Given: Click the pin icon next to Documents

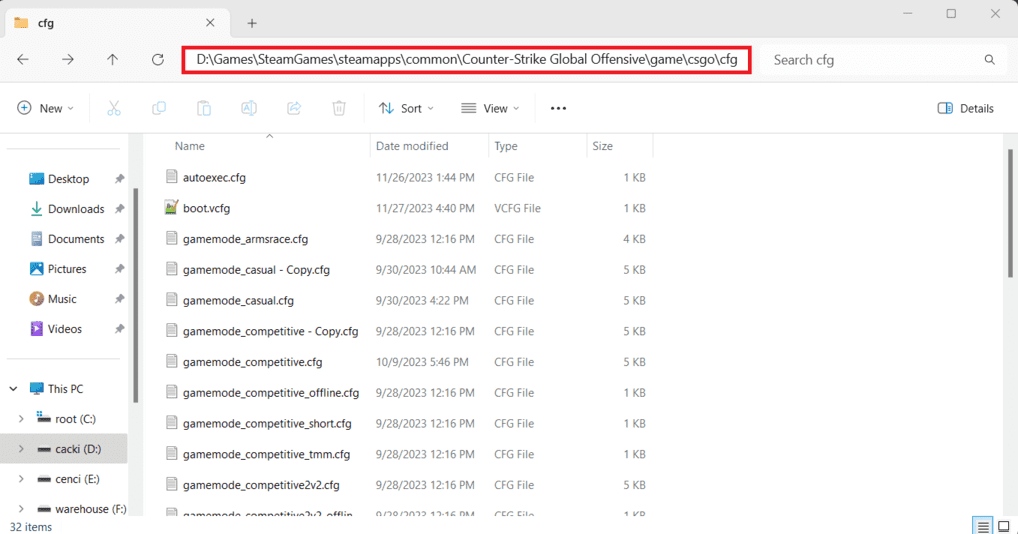Looking at the screenshot, I should coord(119,239).
